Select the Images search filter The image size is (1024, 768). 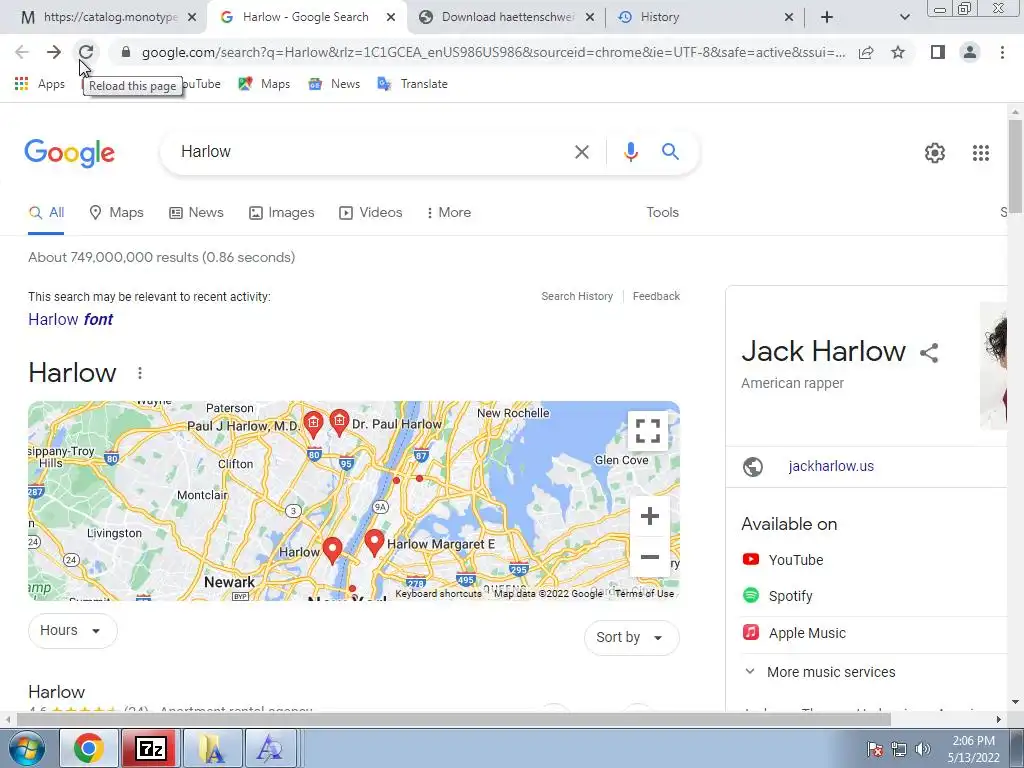click(281, 212)
